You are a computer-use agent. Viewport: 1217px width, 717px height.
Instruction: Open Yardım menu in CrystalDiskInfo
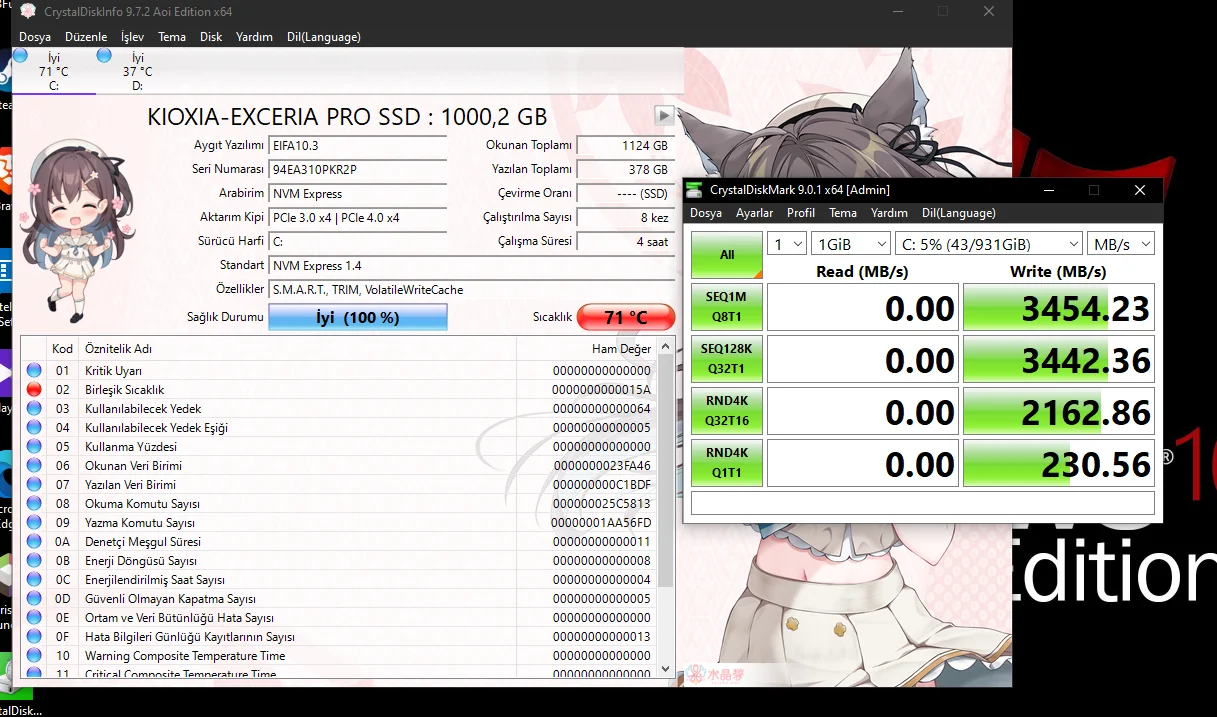[254, 37]
